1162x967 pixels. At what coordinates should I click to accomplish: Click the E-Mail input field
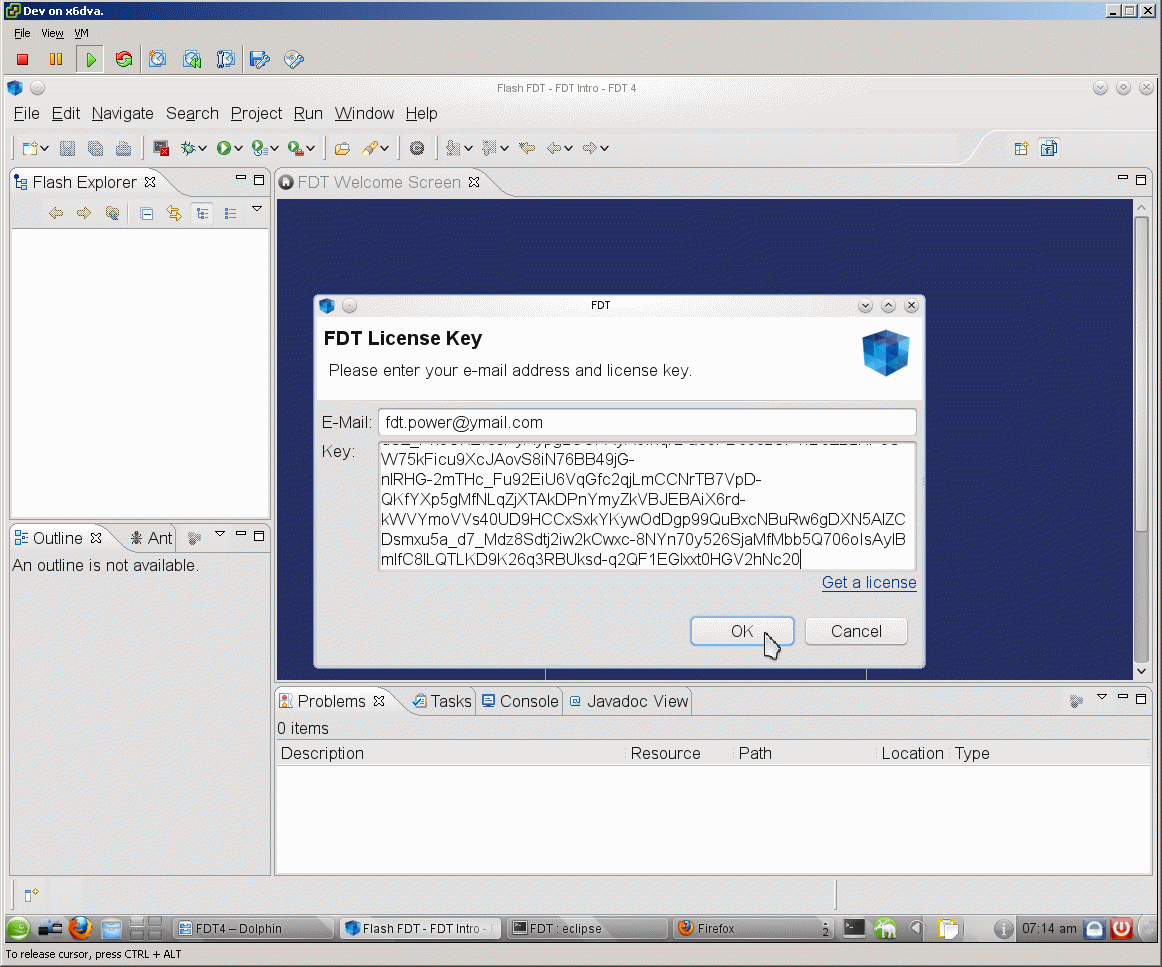tap(647, 422)
